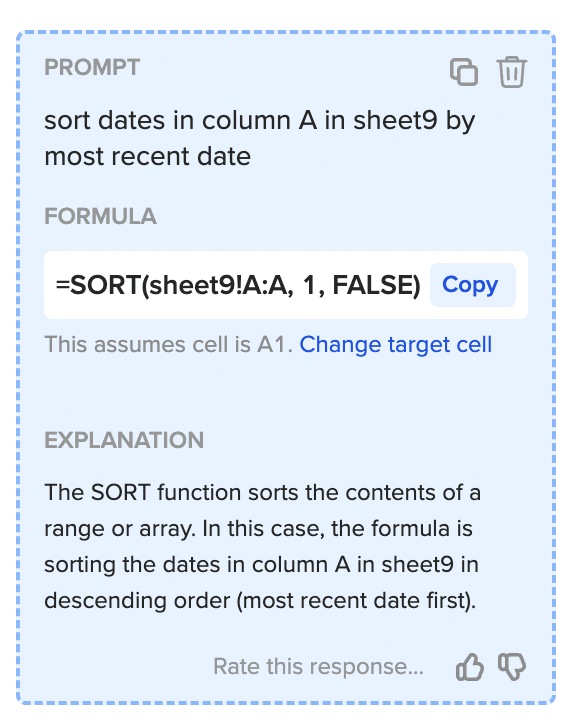Click the explanation paragraph text
Viewport: 574px width, 722px height.
(262, 546)
